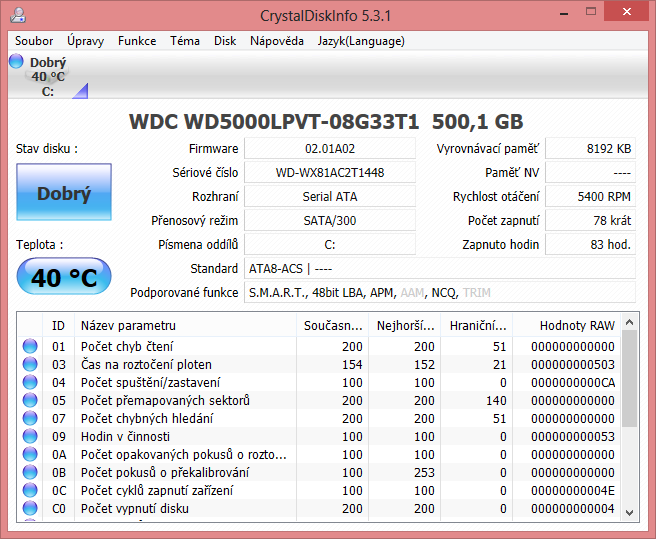Click status icon for Počet vypnutí disku row
The image size is (656, 539).
click(x=30, y=509)
